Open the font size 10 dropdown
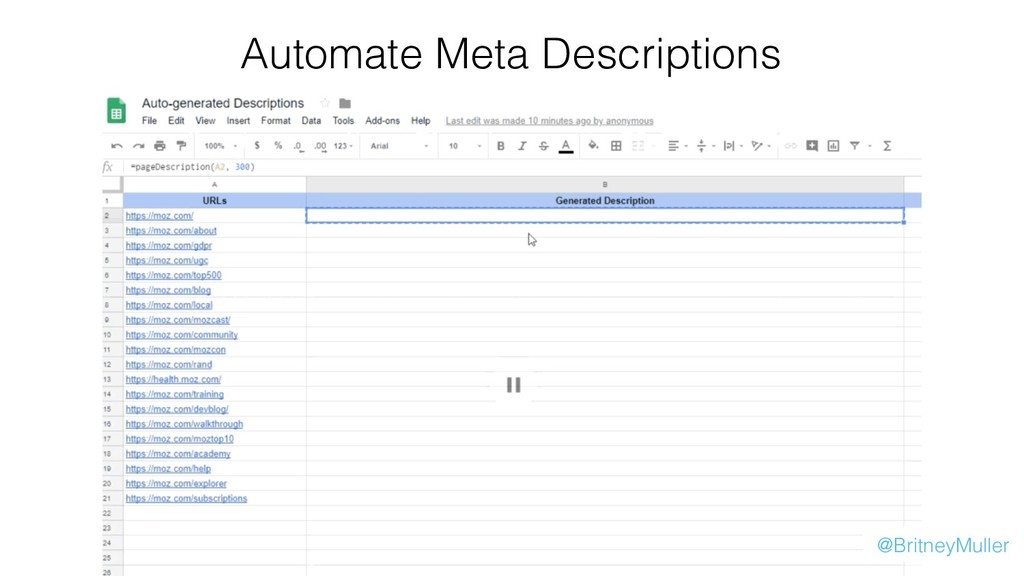Image resolution: width=1024 pixels, height=576 pixels. (x=465, y=146)
